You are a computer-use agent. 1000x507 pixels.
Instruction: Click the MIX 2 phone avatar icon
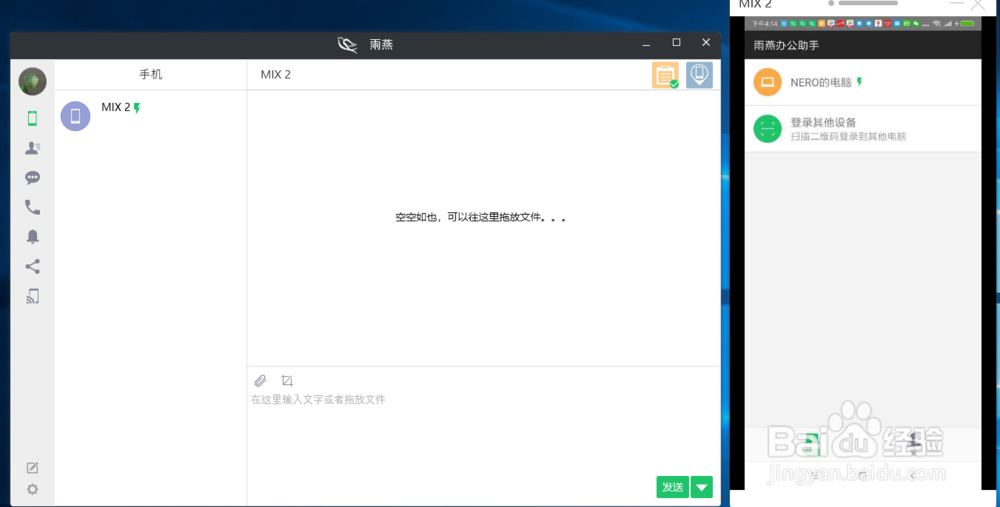[75, 116]
